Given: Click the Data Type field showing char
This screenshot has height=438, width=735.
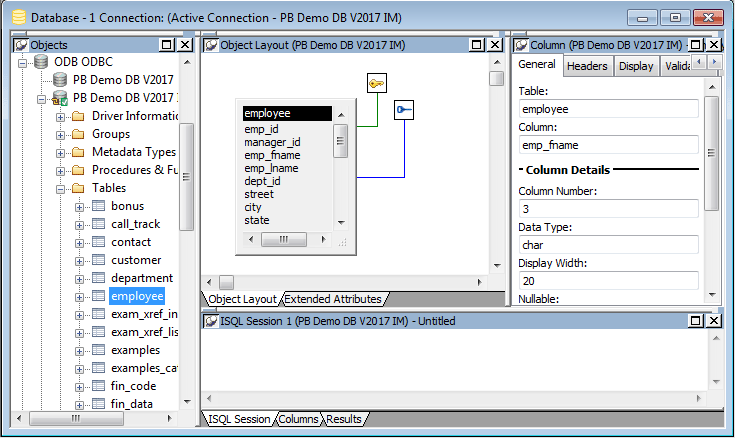Looking at the screenshot, I should [608, 244].
